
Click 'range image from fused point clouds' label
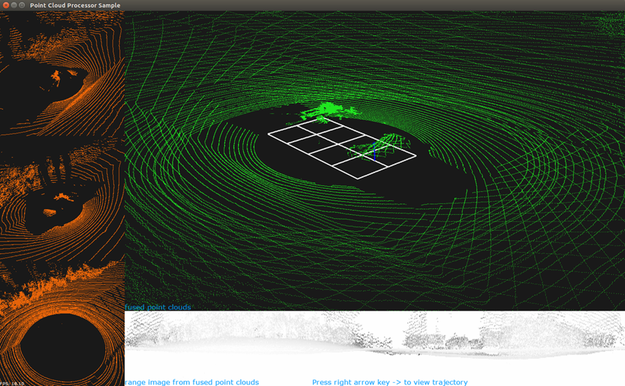click(x=192, y=382)
